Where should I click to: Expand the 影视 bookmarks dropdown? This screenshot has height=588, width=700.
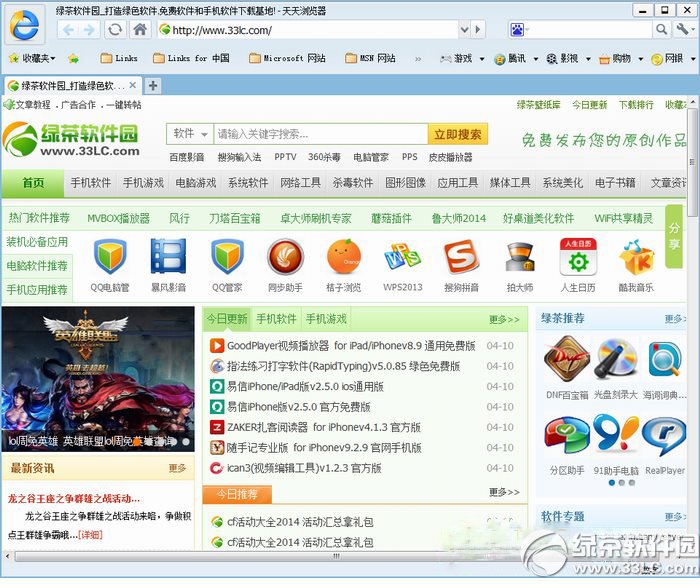click(x=588, y=58)
